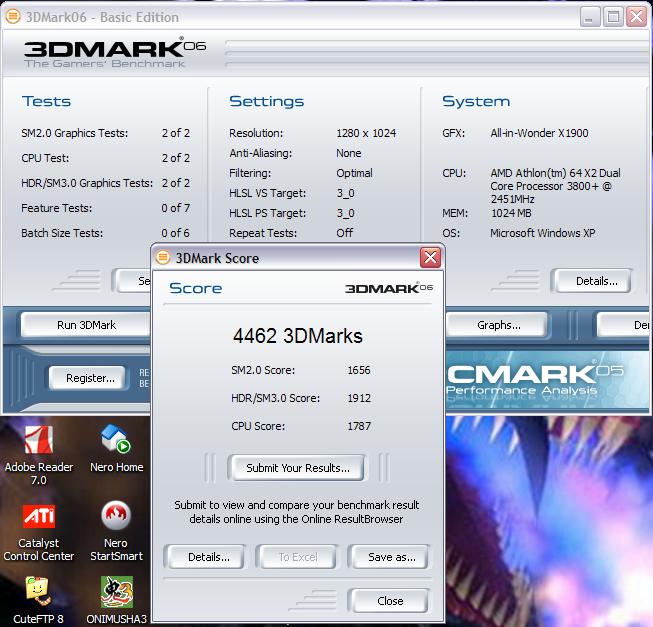653x627 pixels.
Task: Maximize the 3DMark06 main window
Action: 613,16
